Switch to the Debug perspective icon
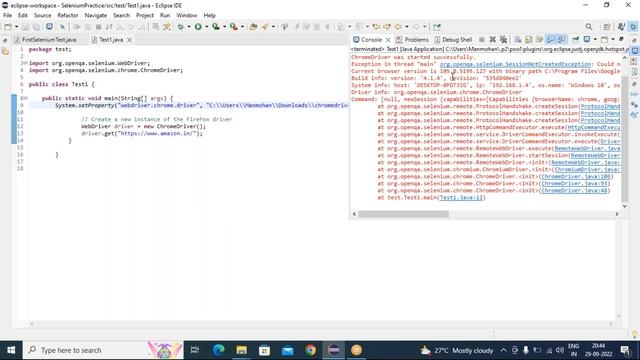This screenshot has width=640, height=360. tap(633, 27)
